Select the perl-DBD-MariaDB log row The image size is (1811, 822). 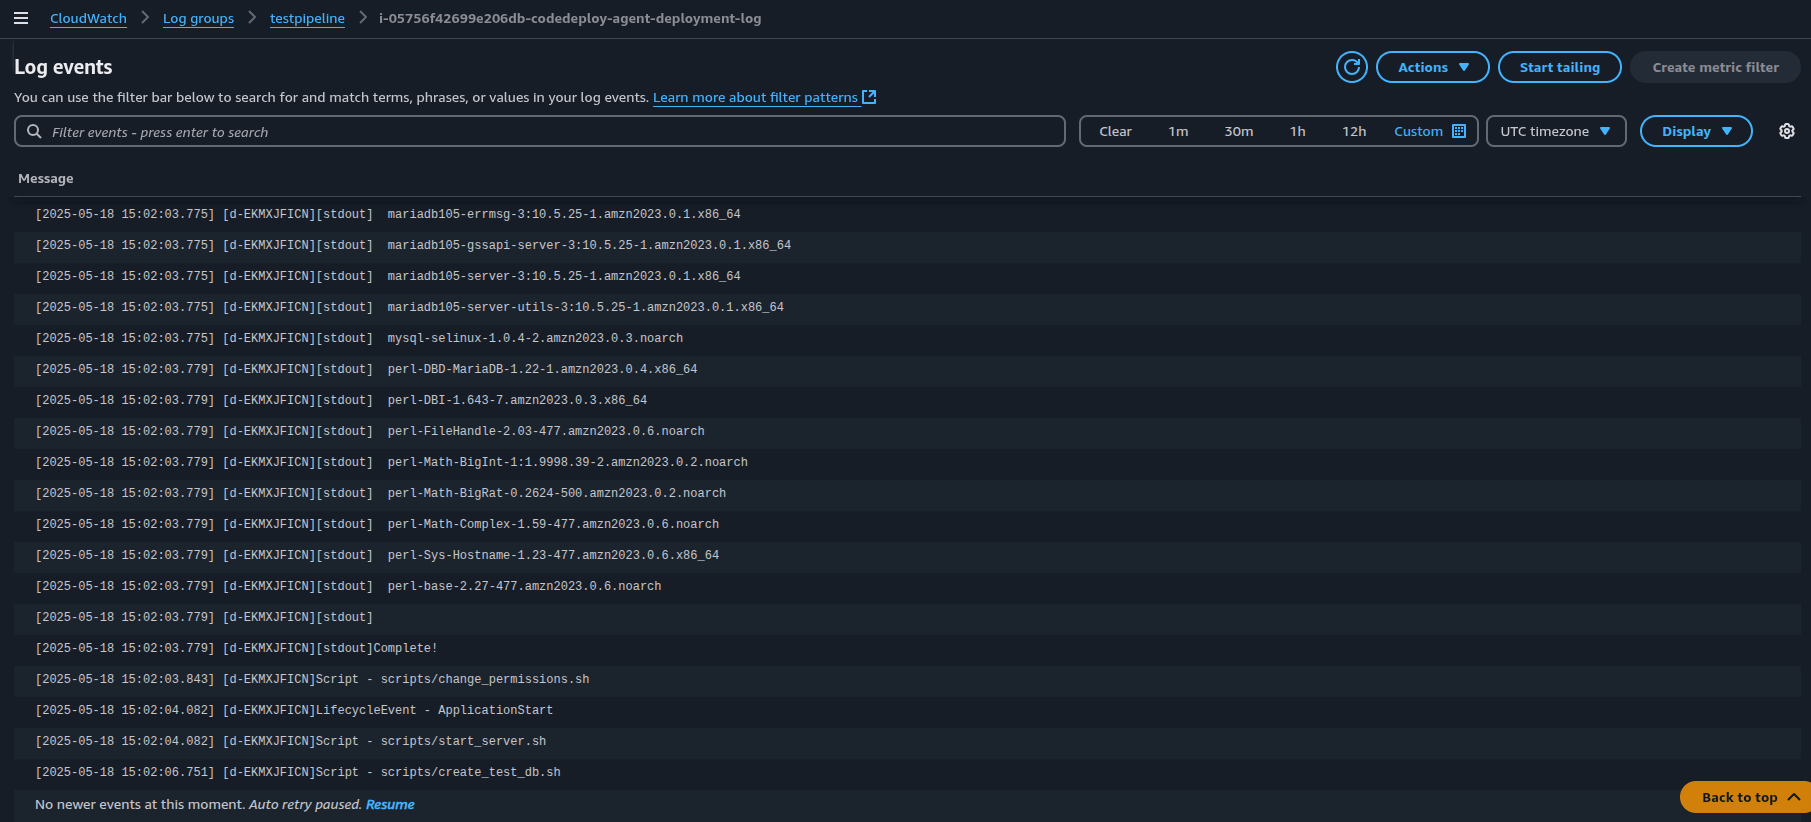click(x=907, y=369)
